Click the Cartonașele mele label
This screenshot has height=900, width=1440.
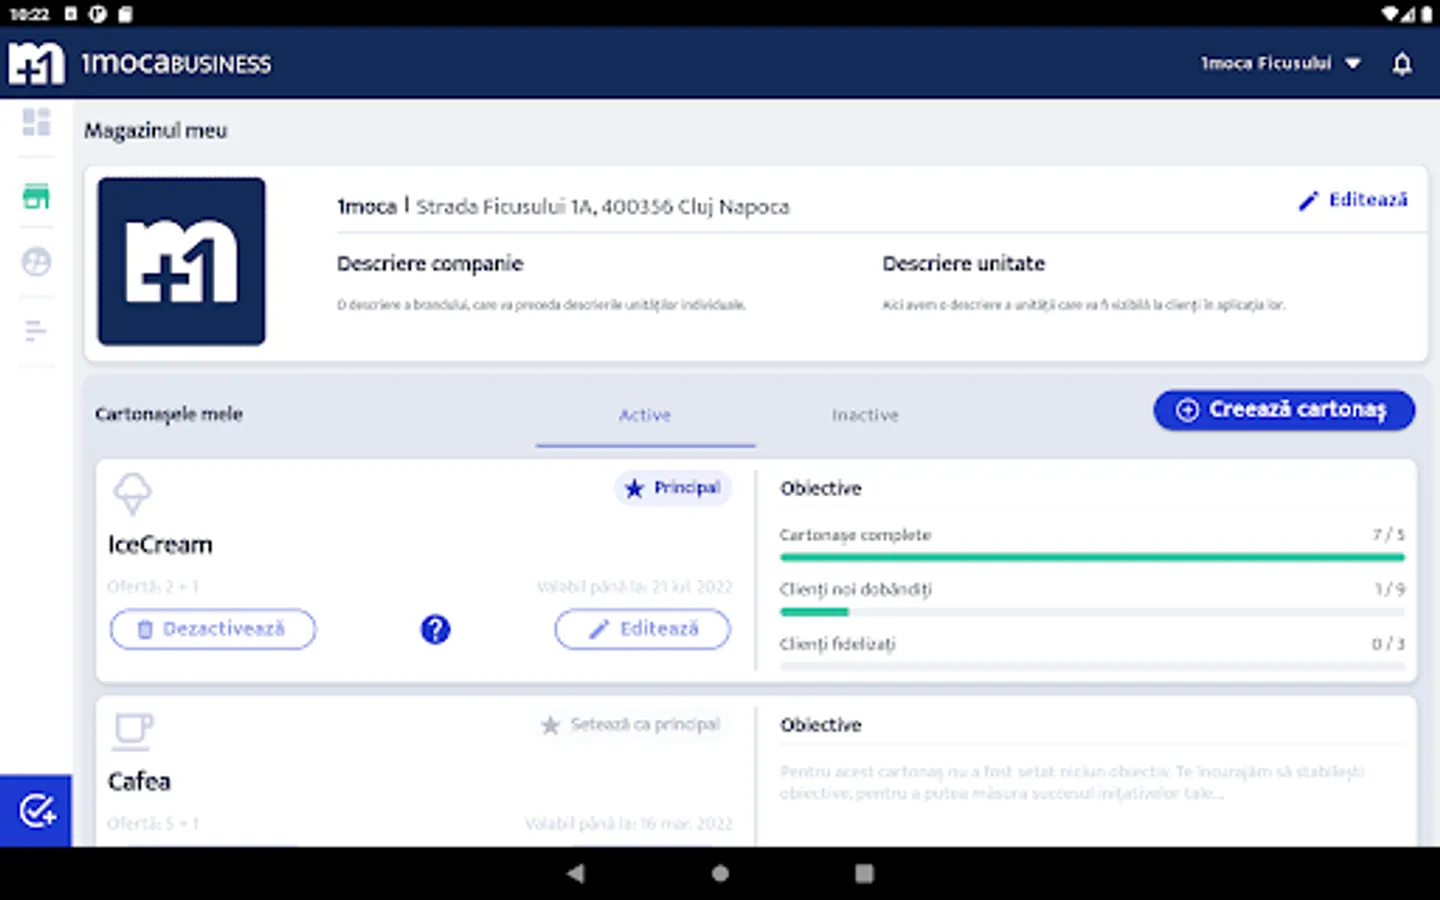click(169, 414)
